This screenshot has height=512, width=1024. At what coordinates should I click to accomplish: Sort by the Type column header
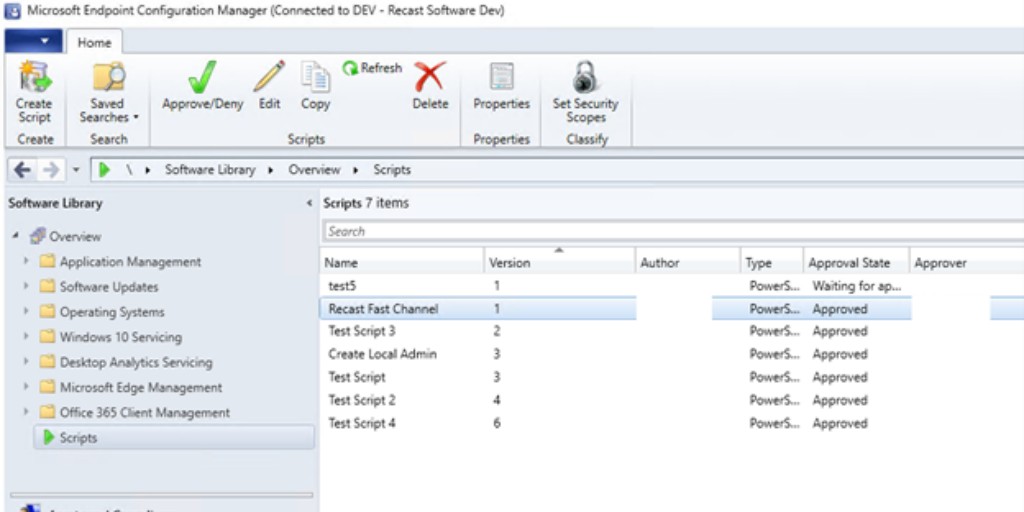click(x=772, y=263)
